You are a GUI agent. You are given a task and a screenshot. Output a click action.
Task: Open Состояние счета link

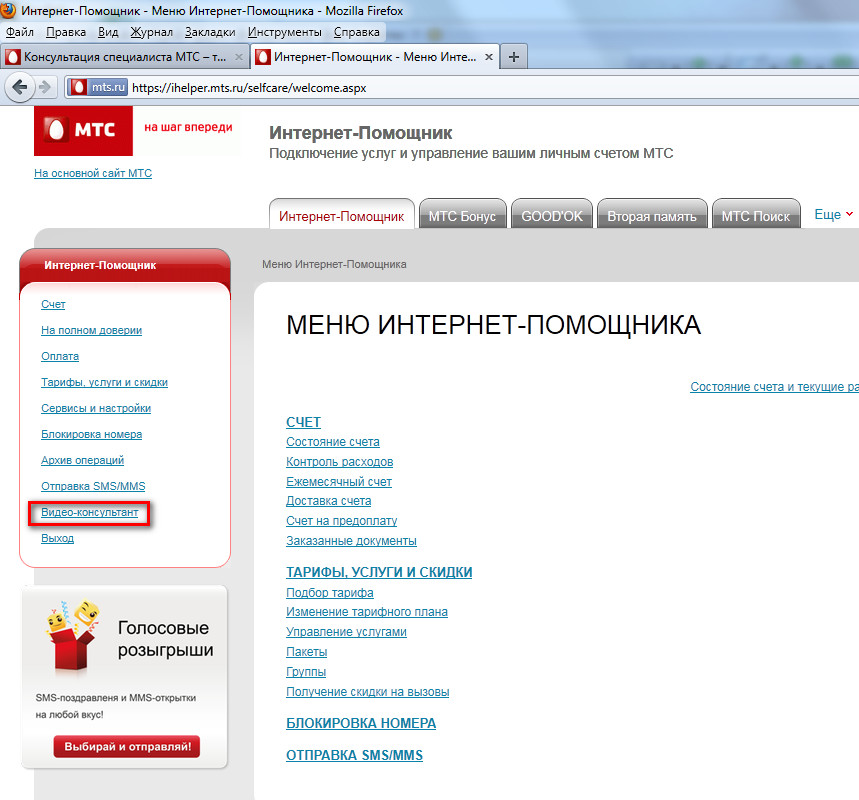click(333, 442)
